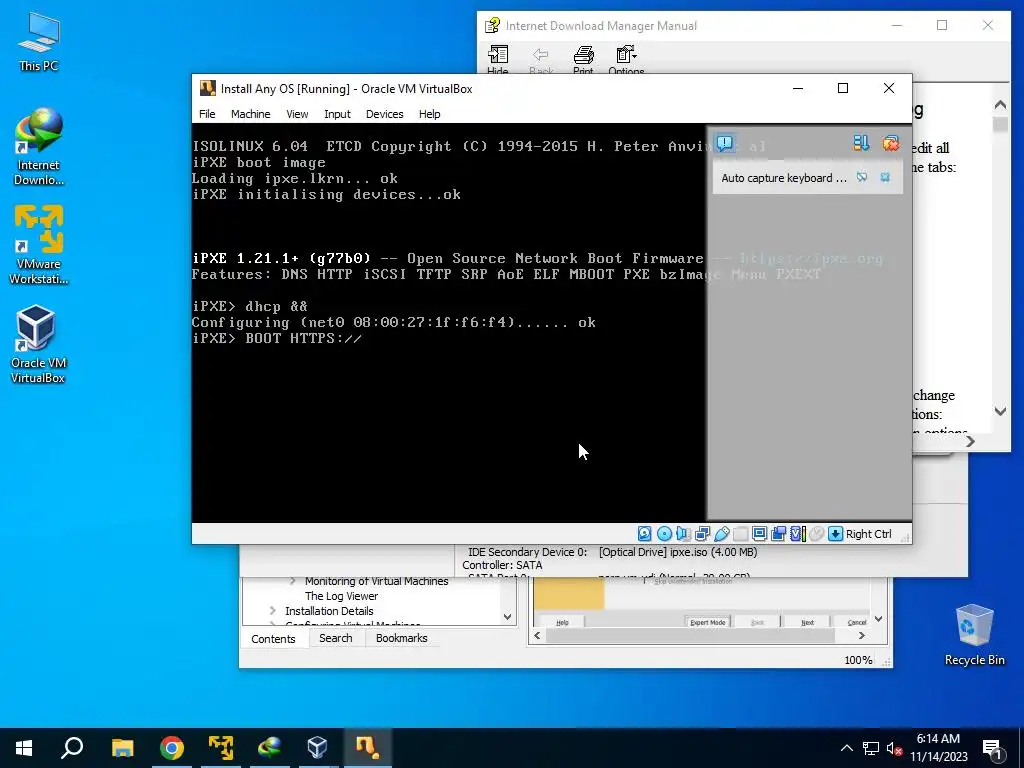
Task: Open the Windows notification center icon
Action: click(x=992, y=749)
